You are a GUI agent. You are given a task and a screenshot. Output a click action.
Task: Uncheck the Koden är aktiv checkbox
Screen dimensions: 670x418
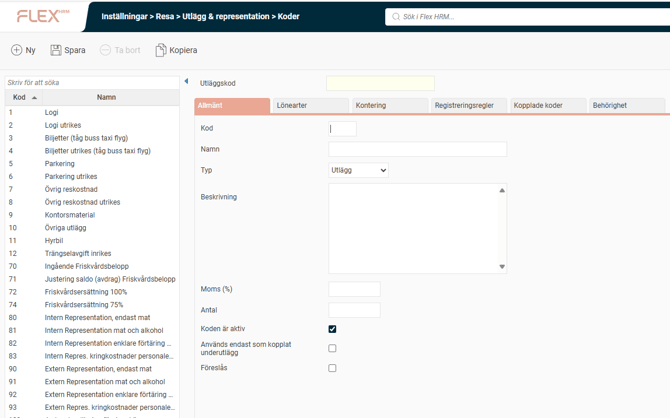332,329
